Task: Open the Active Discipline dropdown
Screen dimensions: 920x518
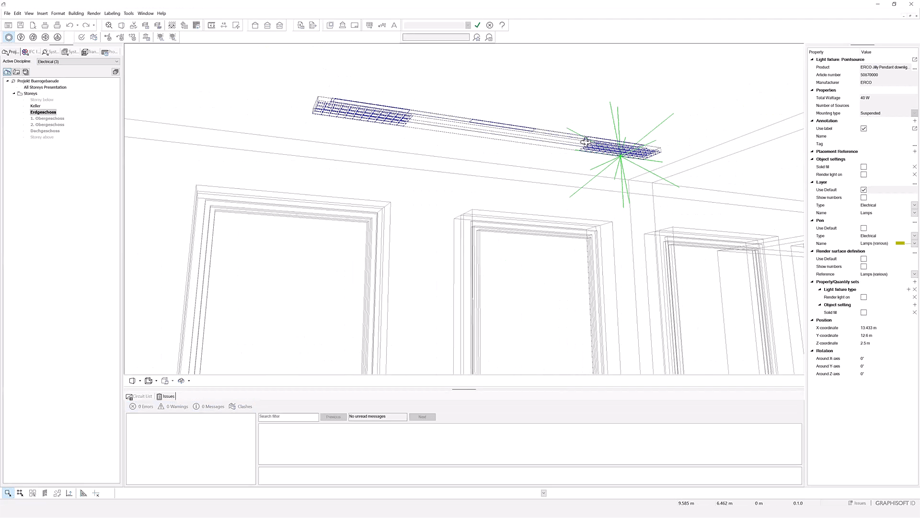Action: pyautogui.click(x=78, y=62)
